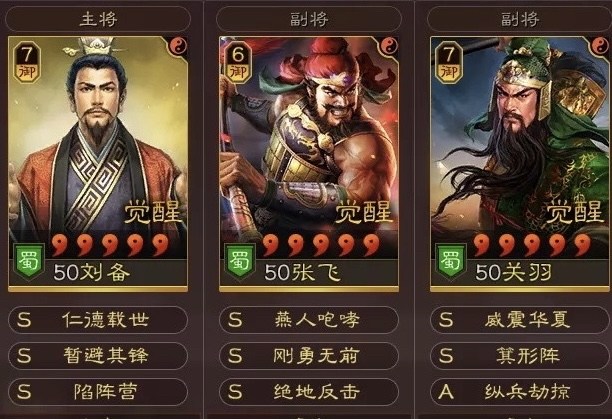Tap the yin-yang icon on Liu Bei's card

click(178, 47)
